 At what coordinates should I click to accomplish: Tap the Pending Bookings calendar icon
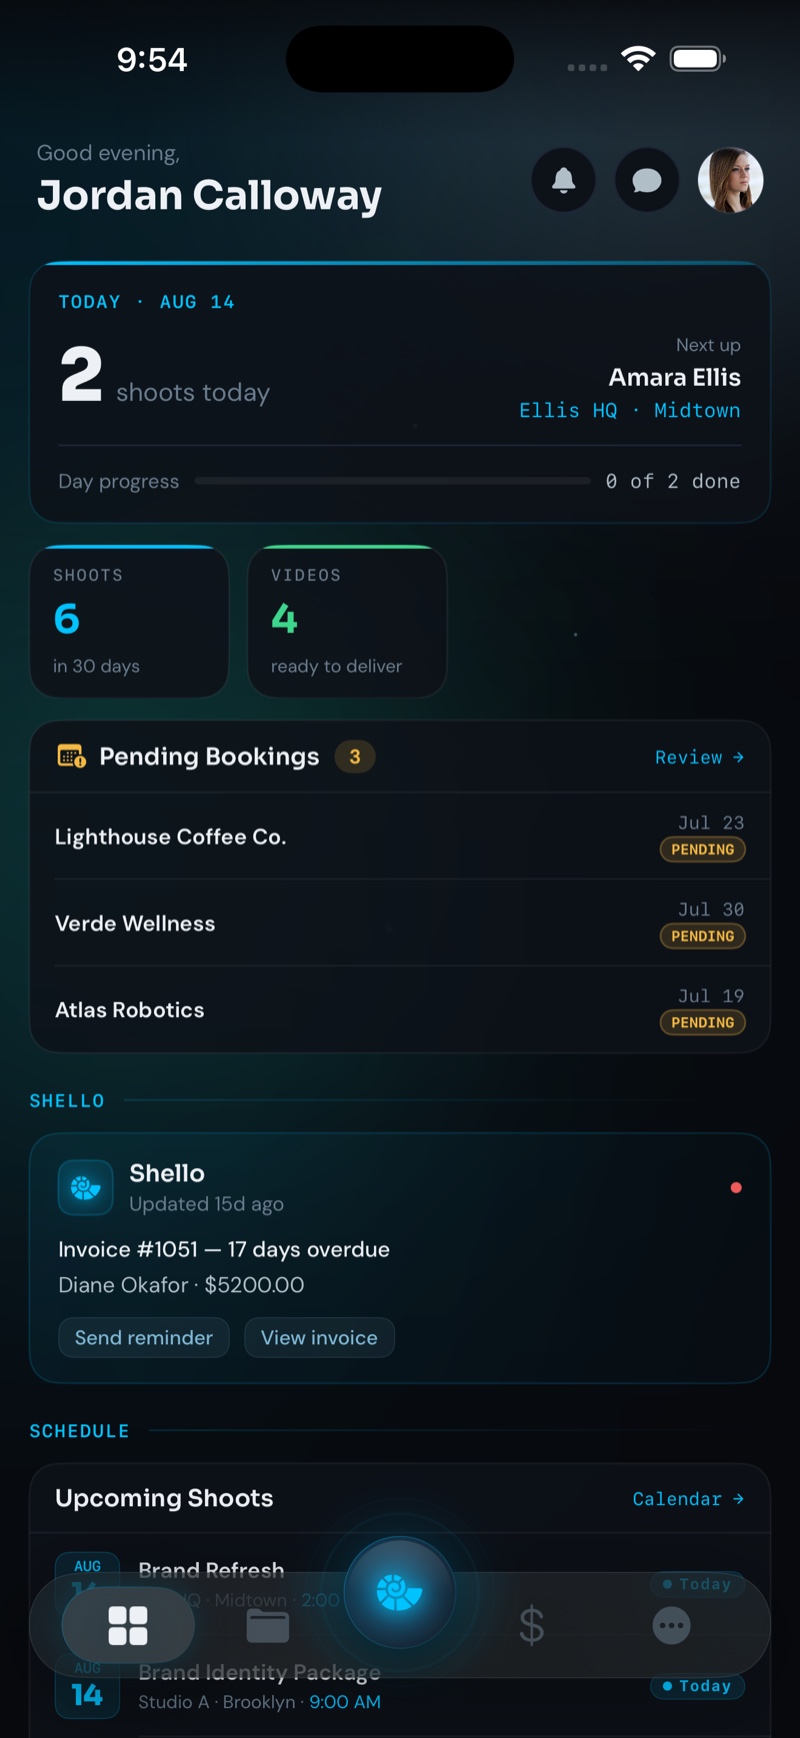(71, 756)
